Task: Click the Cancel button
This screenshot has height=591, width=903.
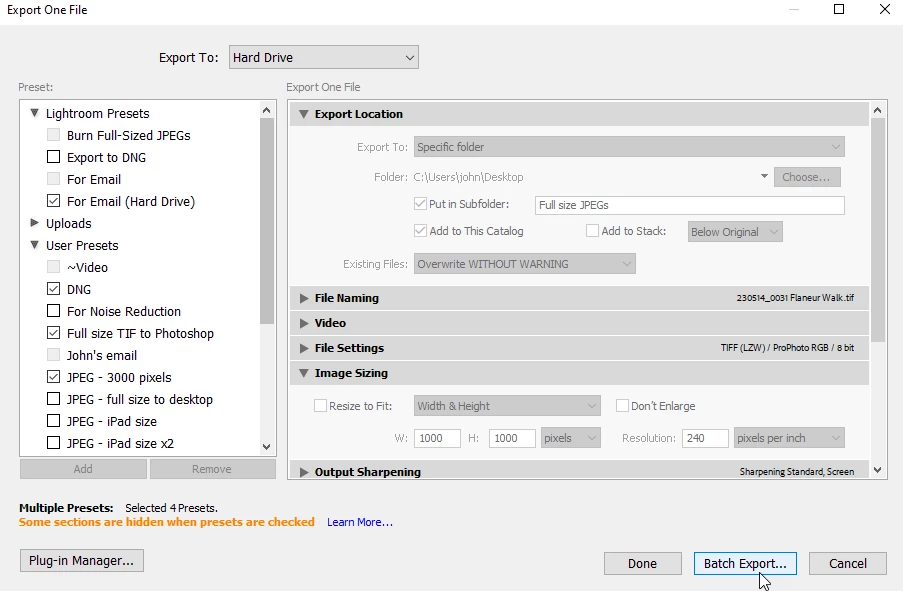Action: point(848,563)
